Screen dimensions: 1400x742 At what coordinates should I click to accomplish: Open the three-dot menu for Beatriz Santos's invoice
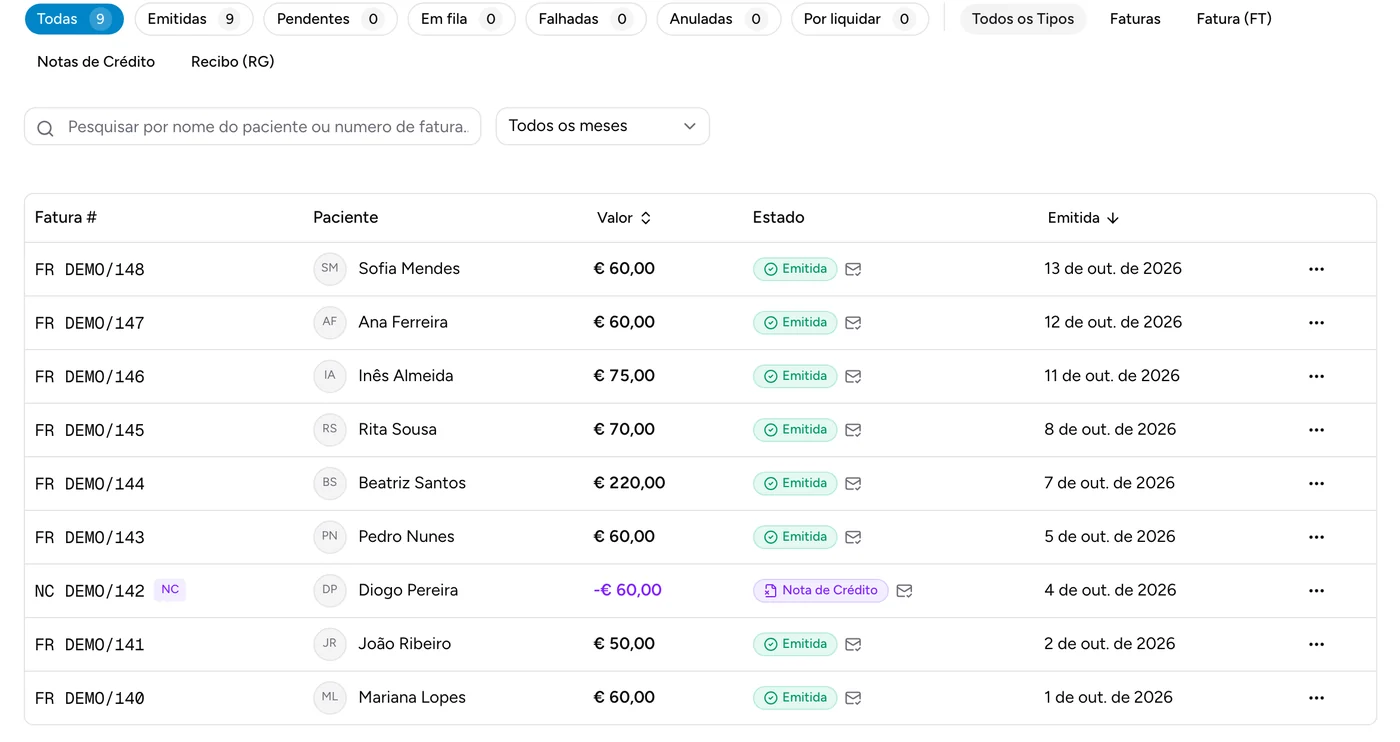coord(1316,483)
